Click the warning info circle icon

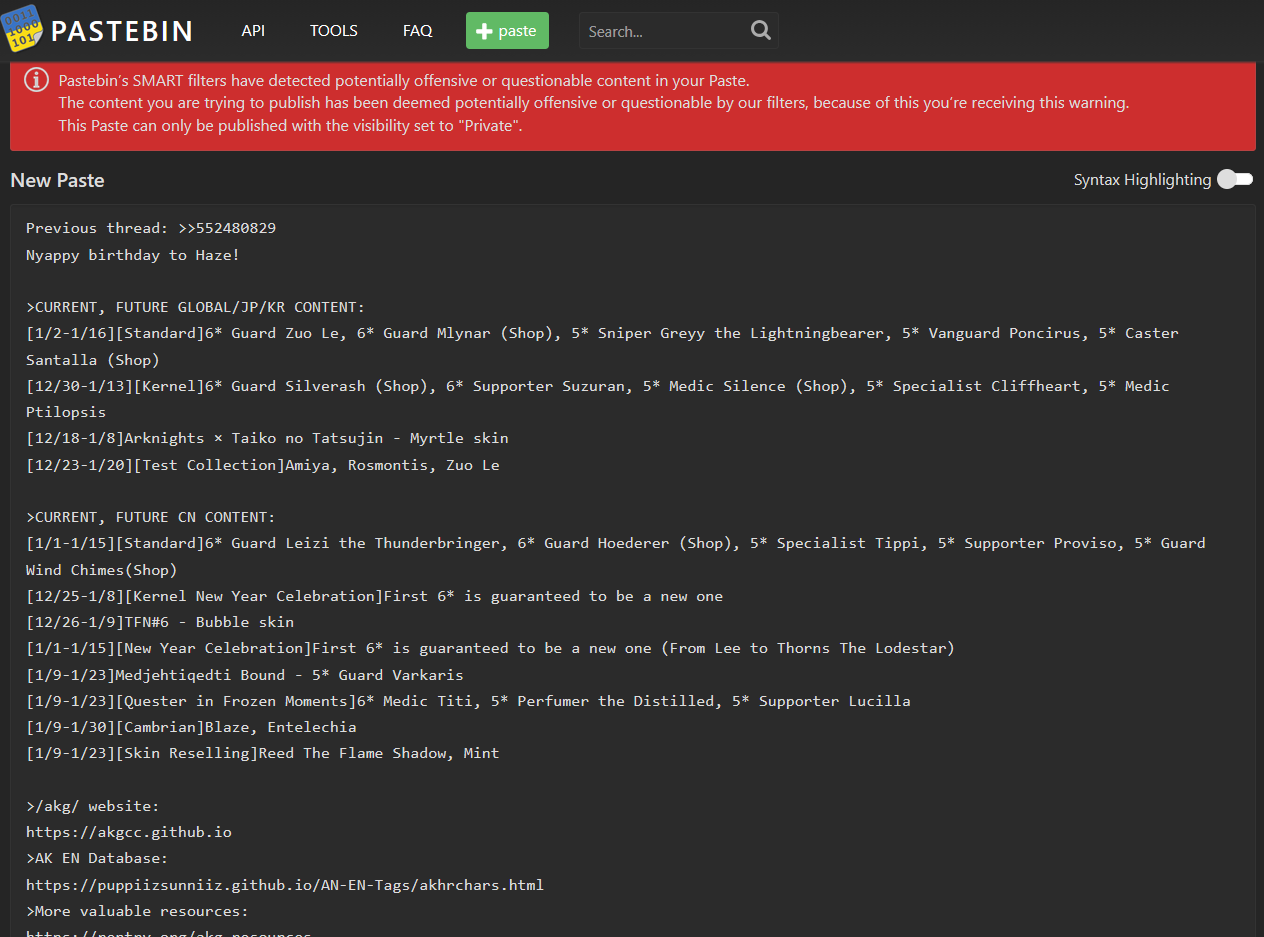(36, 79)
